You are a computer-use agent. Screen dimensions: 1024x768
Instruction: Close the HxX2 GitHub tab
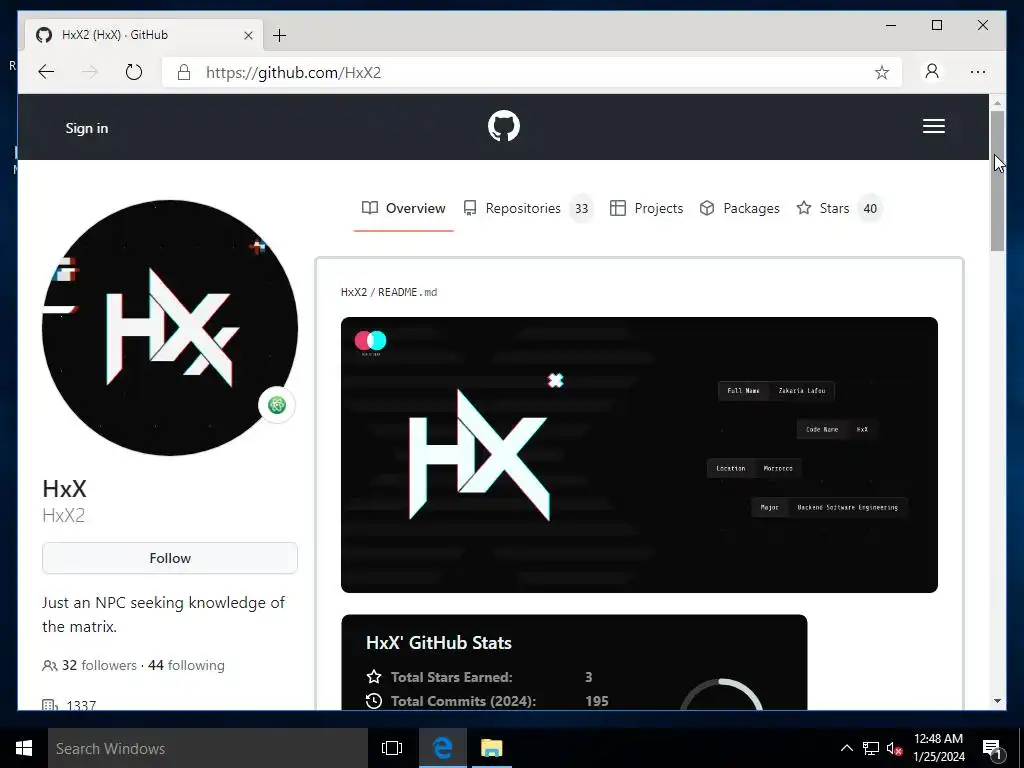(x=248, y=35)
